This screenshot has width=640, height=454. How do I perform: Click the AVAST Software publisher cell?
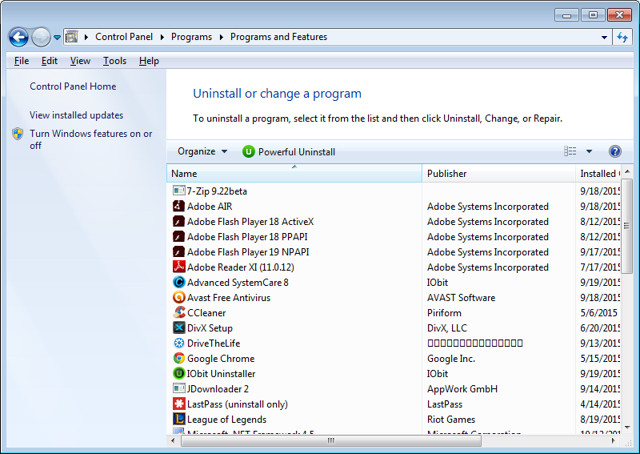(461, 298)
